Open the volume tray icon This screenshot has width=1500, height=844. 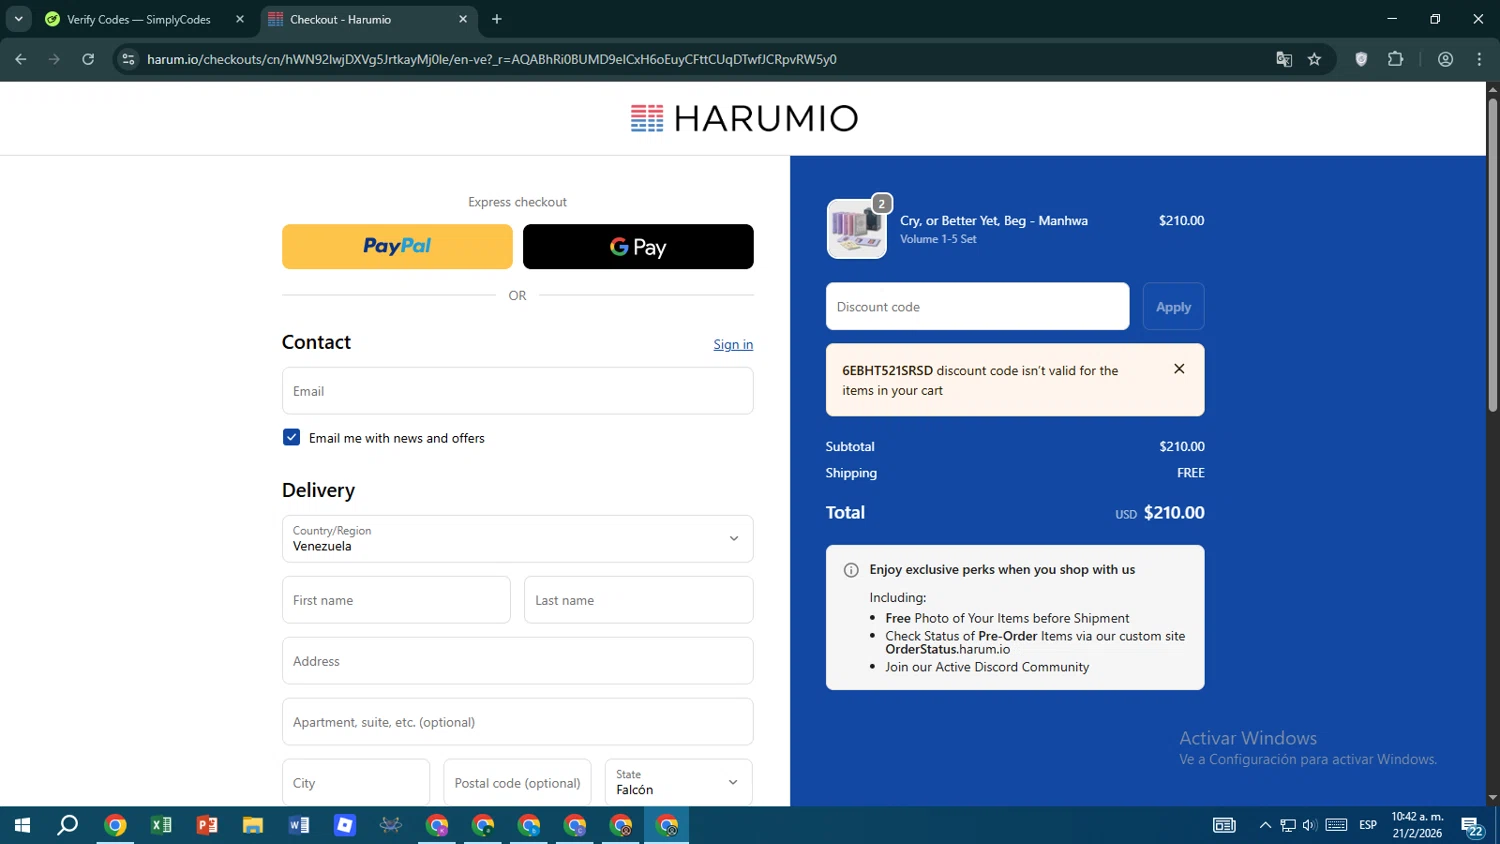point(1310,825)
